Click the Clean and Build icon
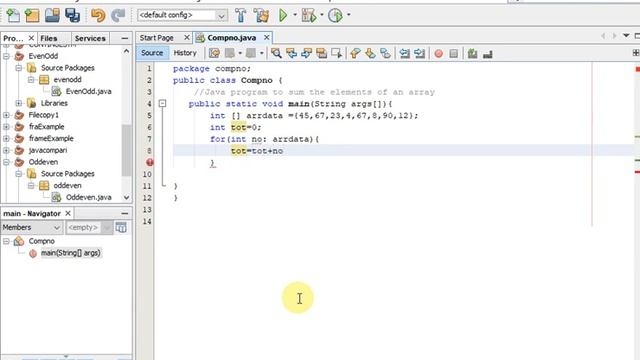 click(x=261, y=16)
